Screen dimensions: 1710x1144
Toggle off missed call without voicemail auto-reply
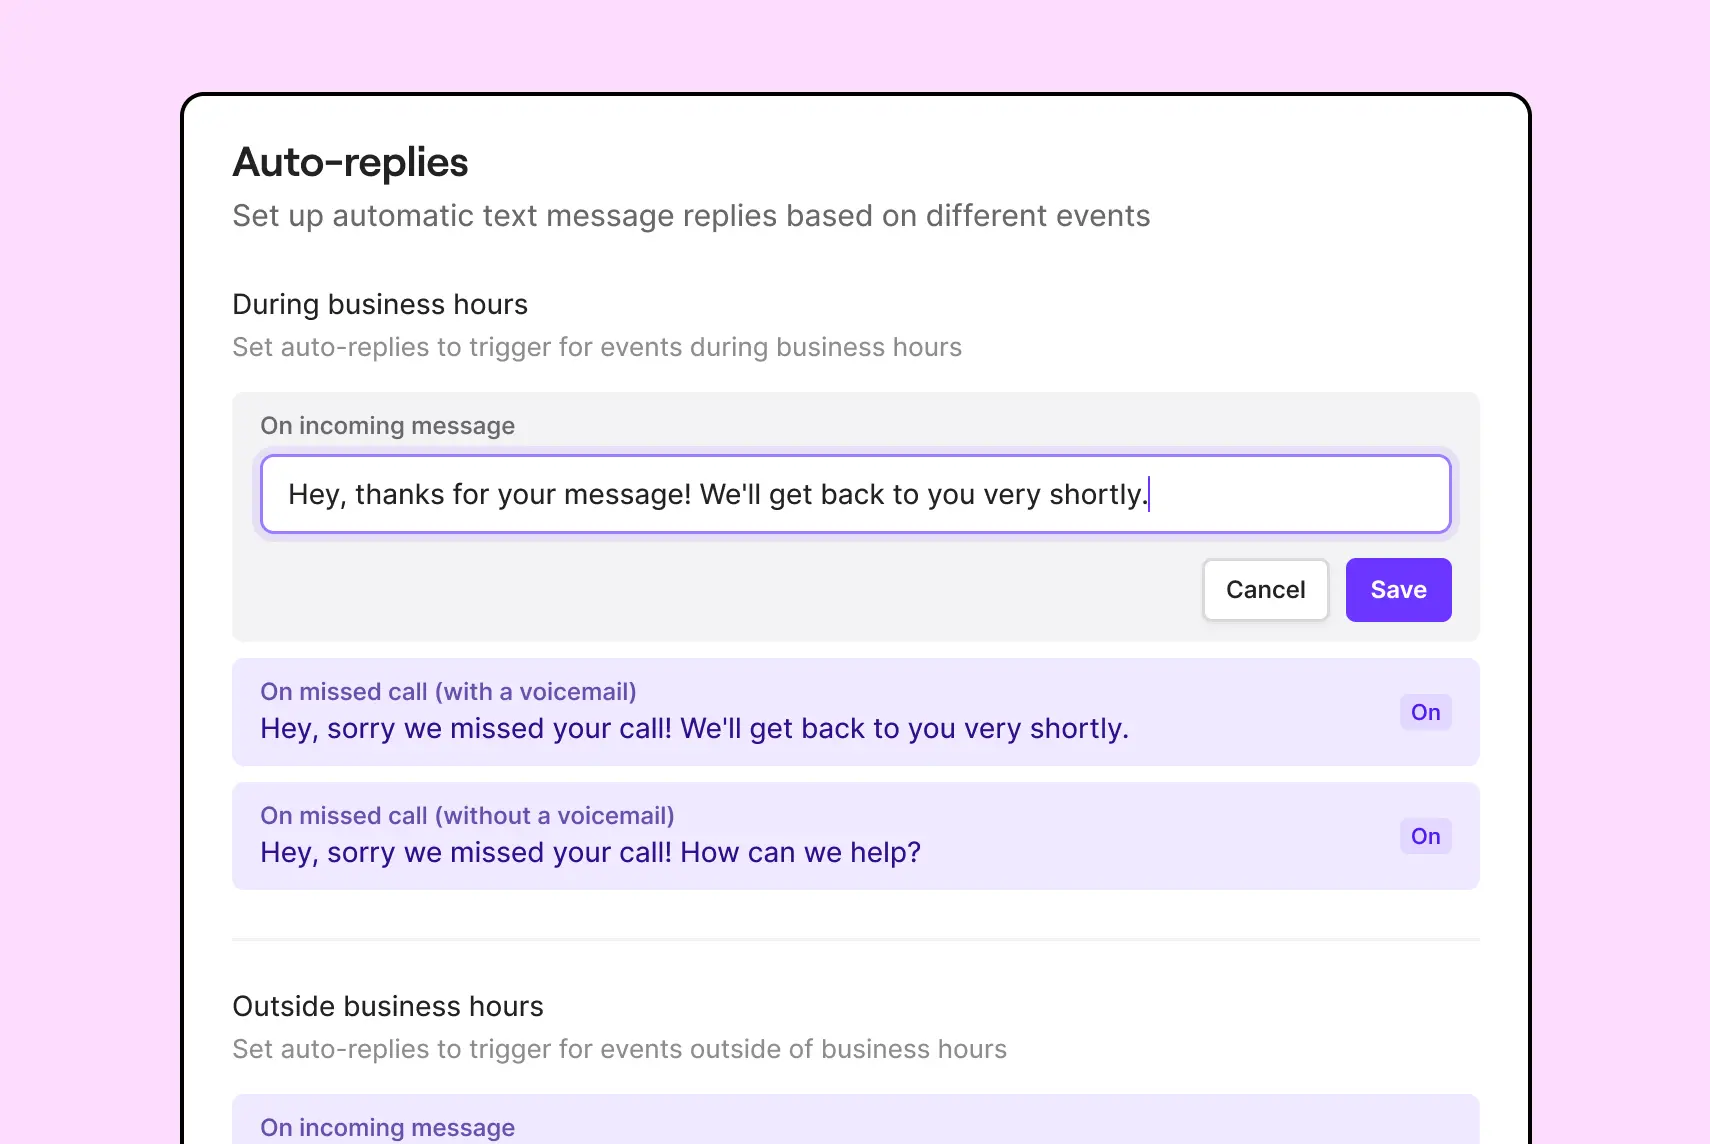tap(1425, 836)
